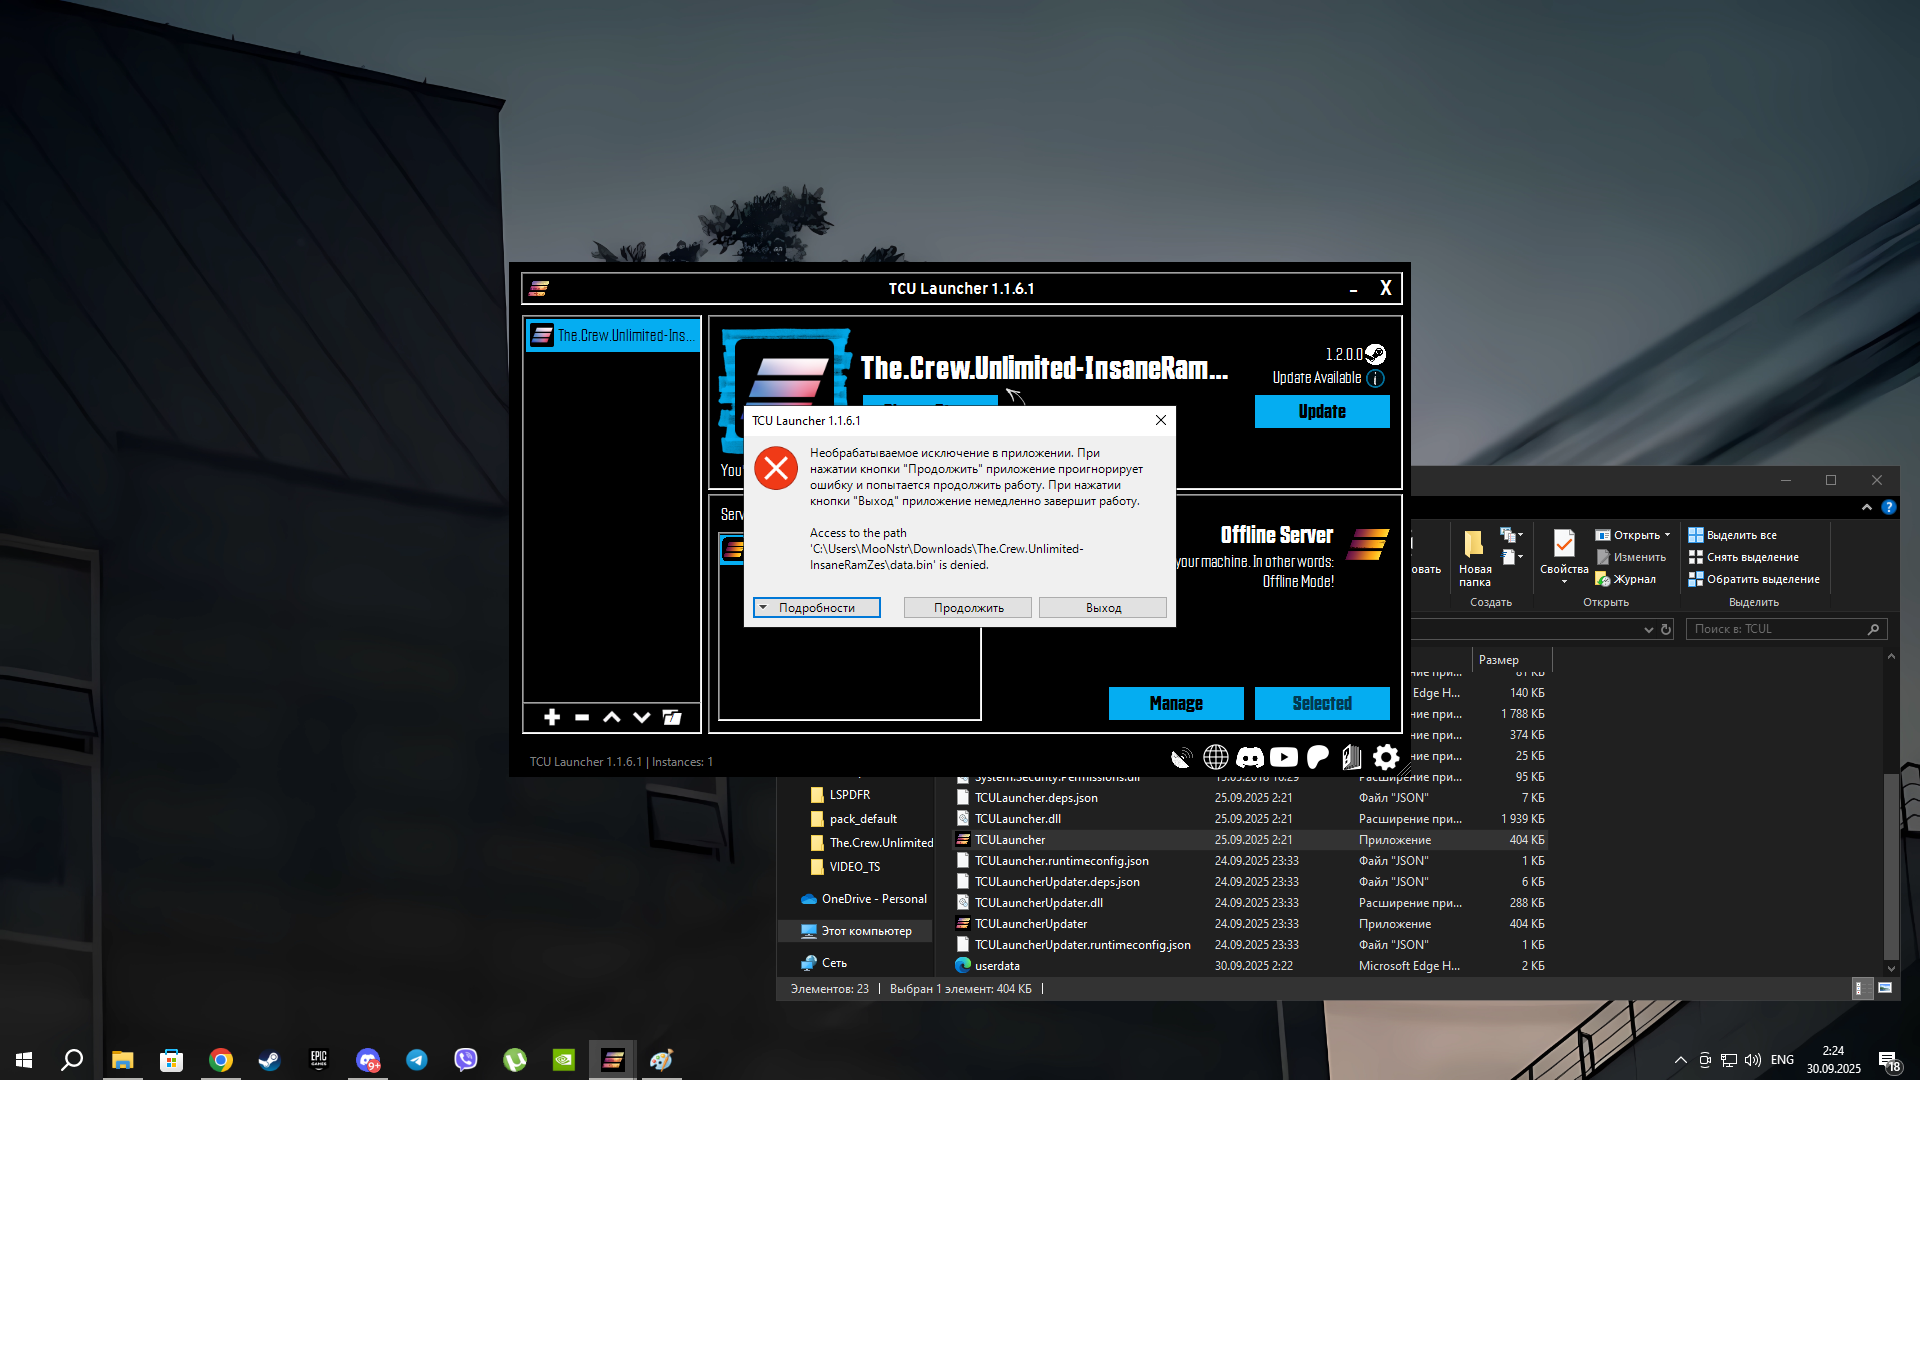This screenshot has height=1360, width=1920.
Task: Remove the instance with the minus icon
Action: tap(582, 717)
